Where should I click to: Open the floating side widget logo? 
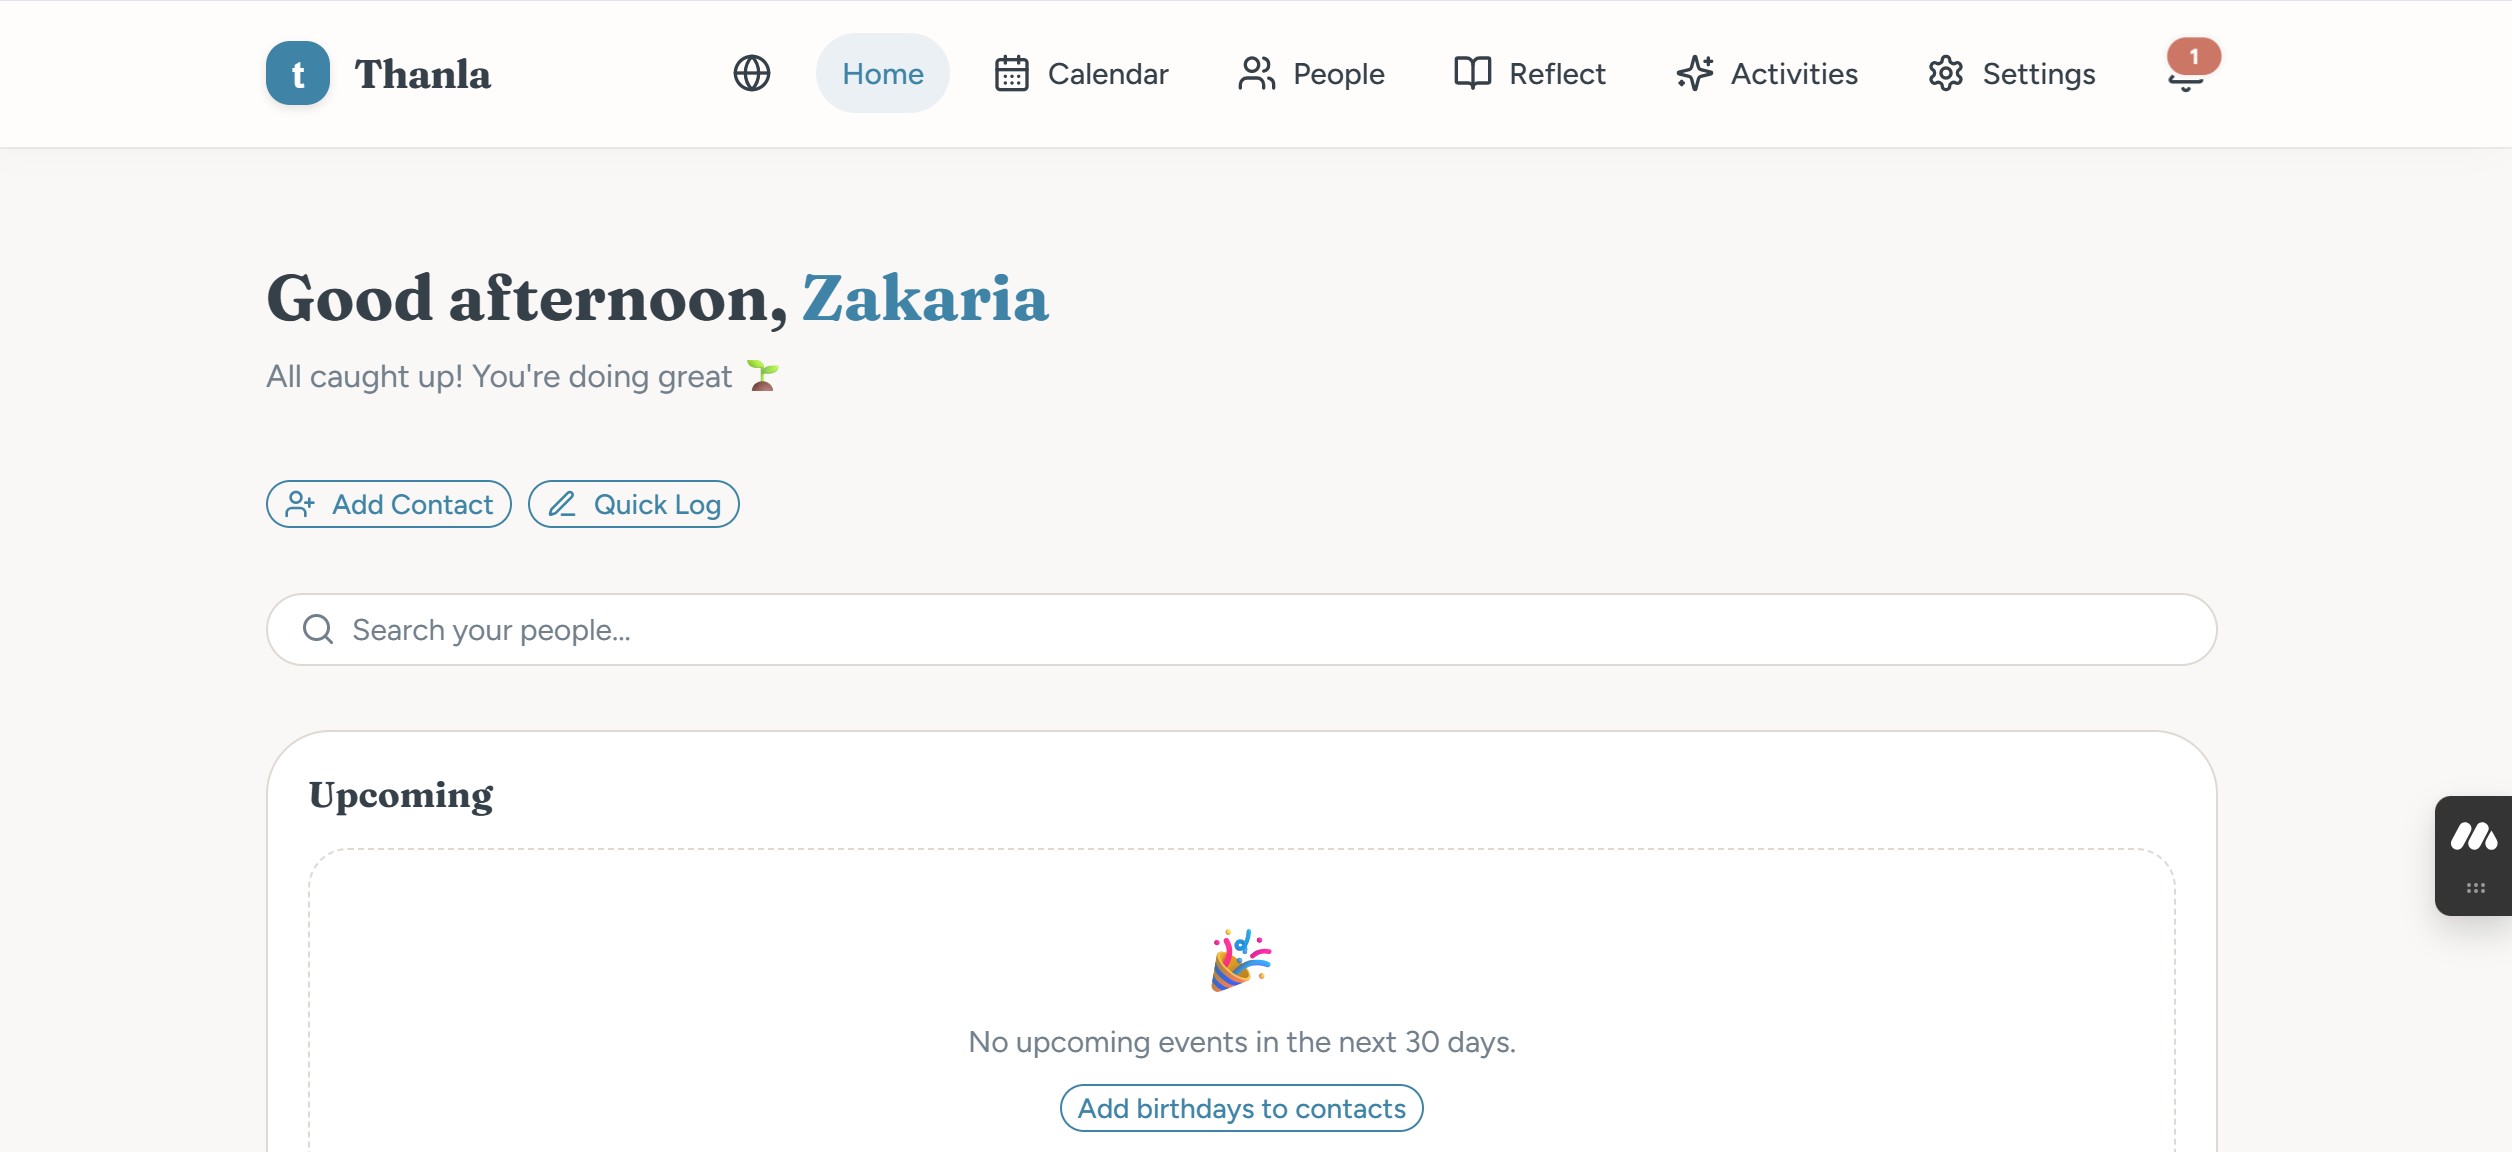2473,836
